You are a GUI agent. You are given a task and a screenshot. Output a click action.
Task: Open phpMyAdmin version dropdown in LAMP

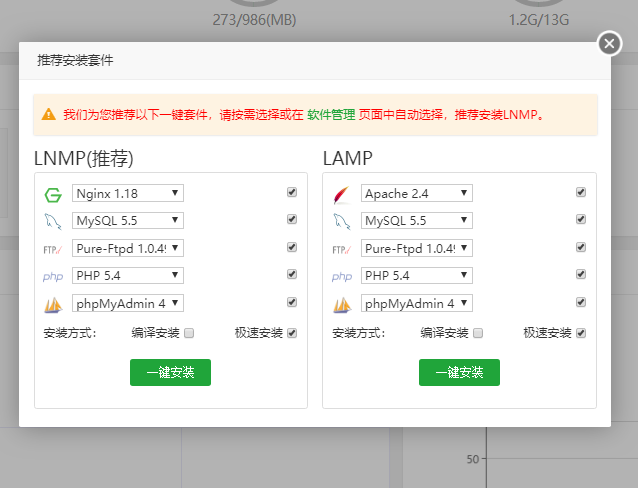(x=417, y=303)
